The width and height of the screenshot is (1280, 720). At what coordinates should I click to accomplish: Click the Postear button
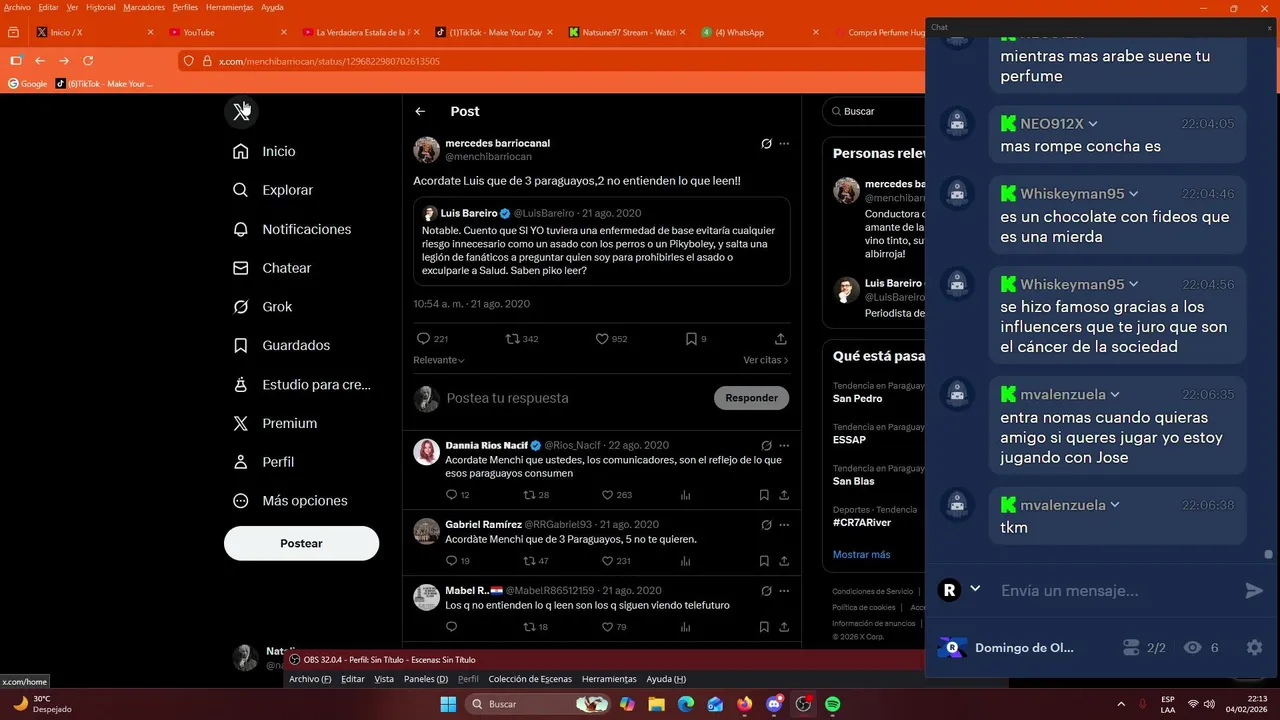click(x=301, y=543)
